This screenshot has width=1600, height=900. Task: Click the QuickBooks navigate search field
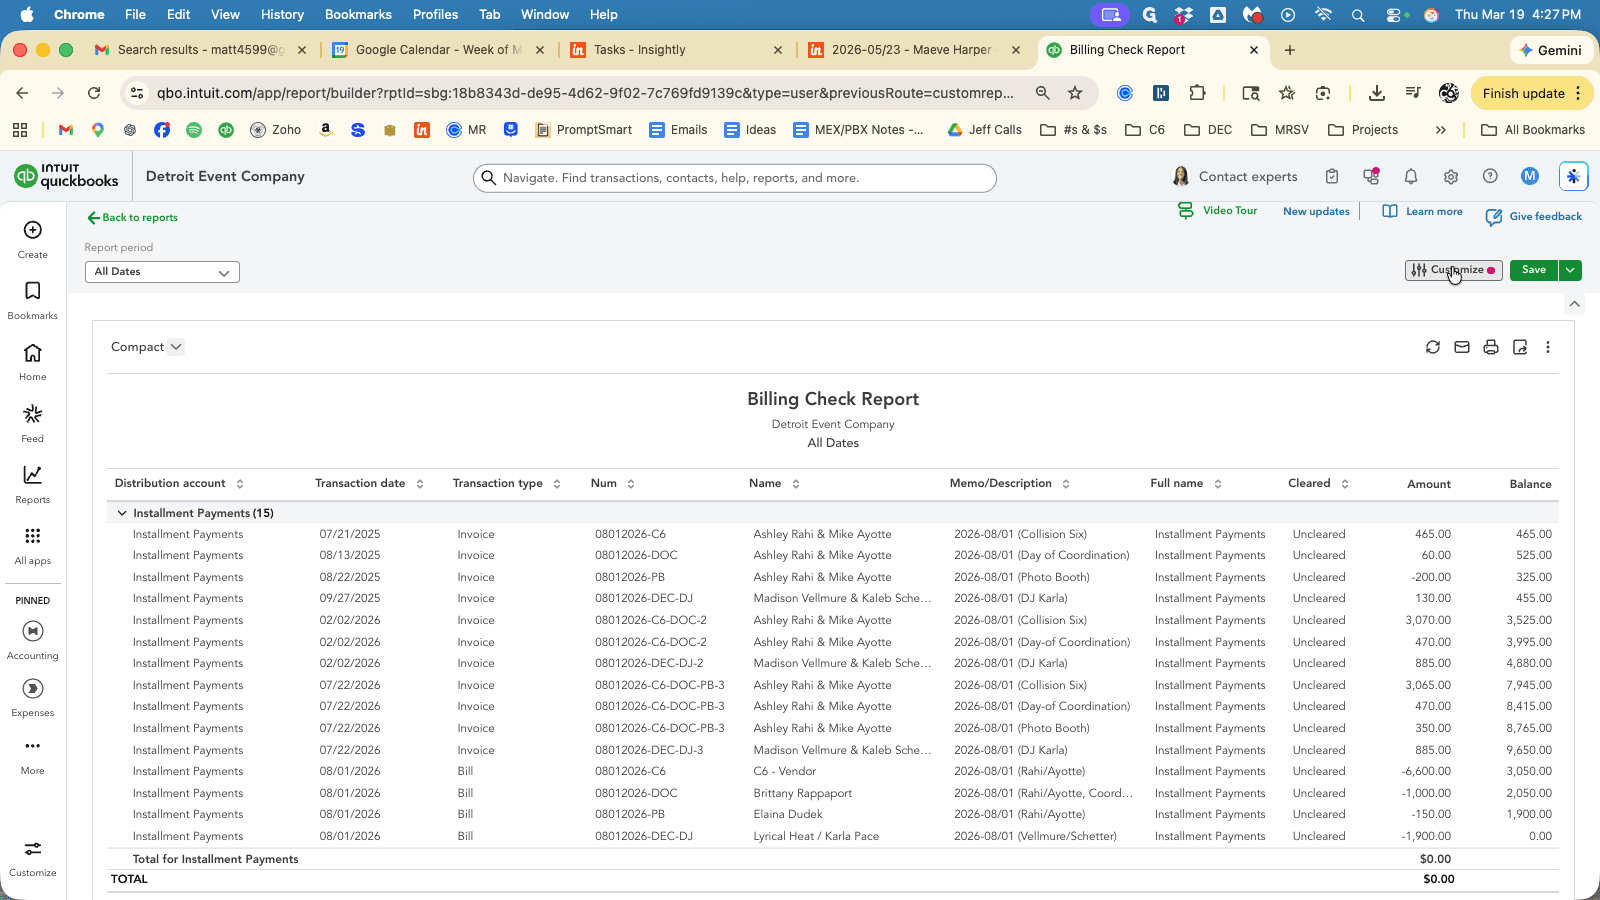(735, 178)
